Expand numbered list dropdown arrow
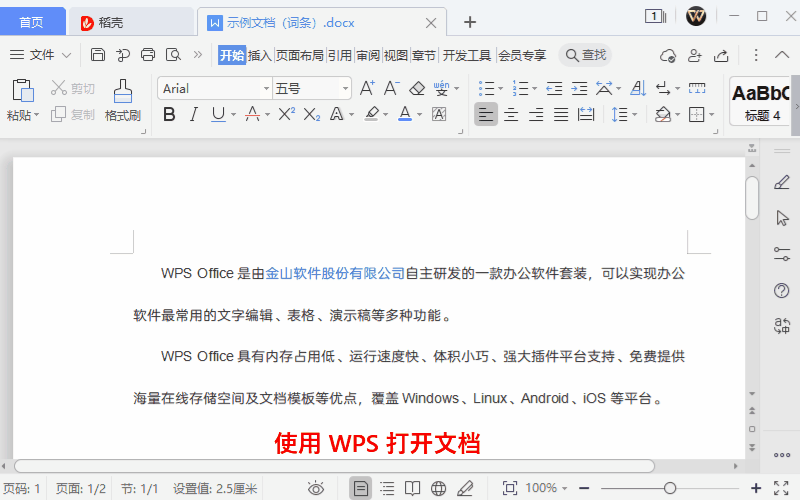 (534, 89)
